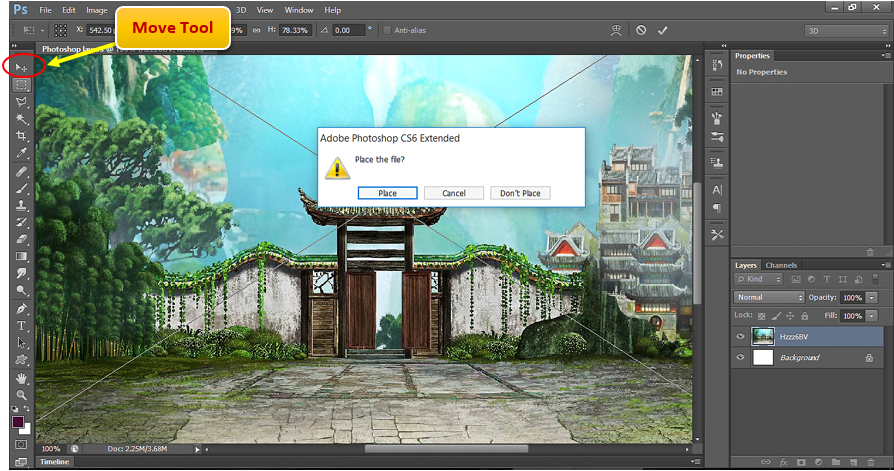
Task: Click the horizontal canvas scrollbar
Action: (x=446, y=449)
